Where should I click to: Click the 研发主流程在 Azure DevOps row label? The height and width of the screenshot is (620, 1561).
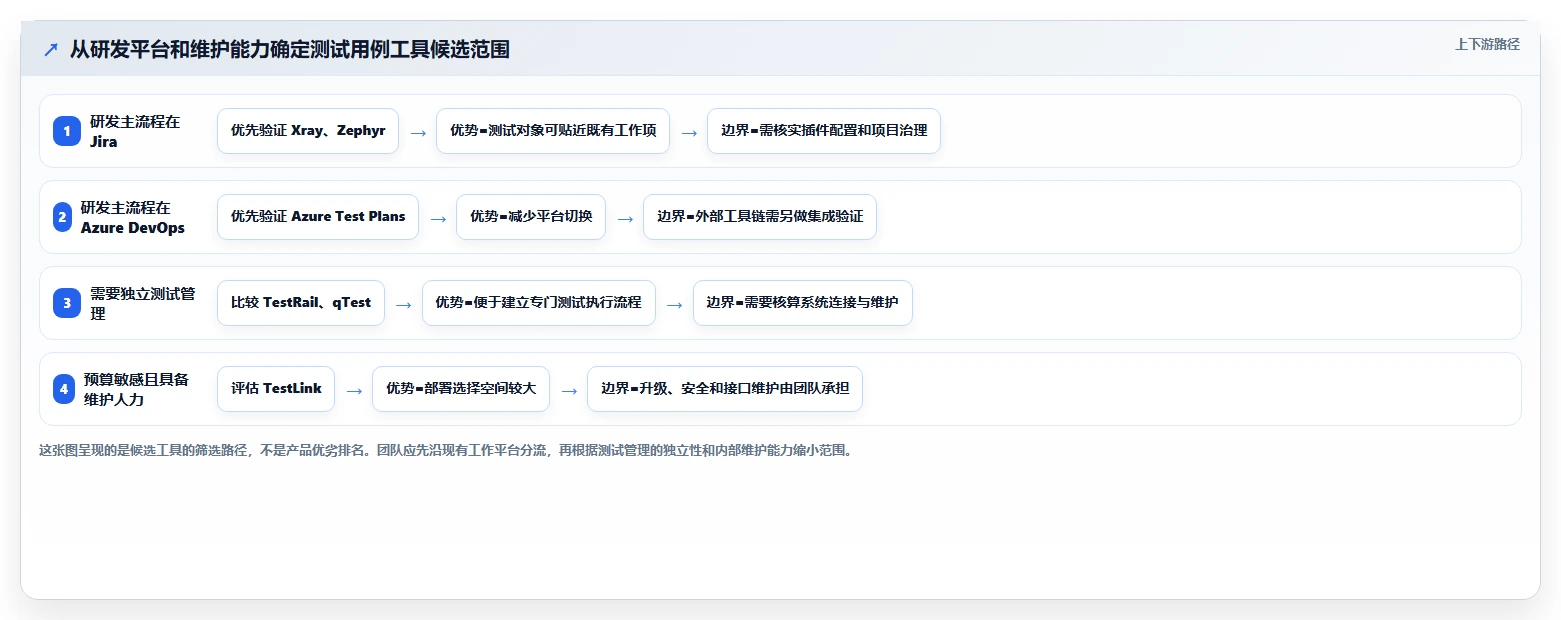pos(133,217)
